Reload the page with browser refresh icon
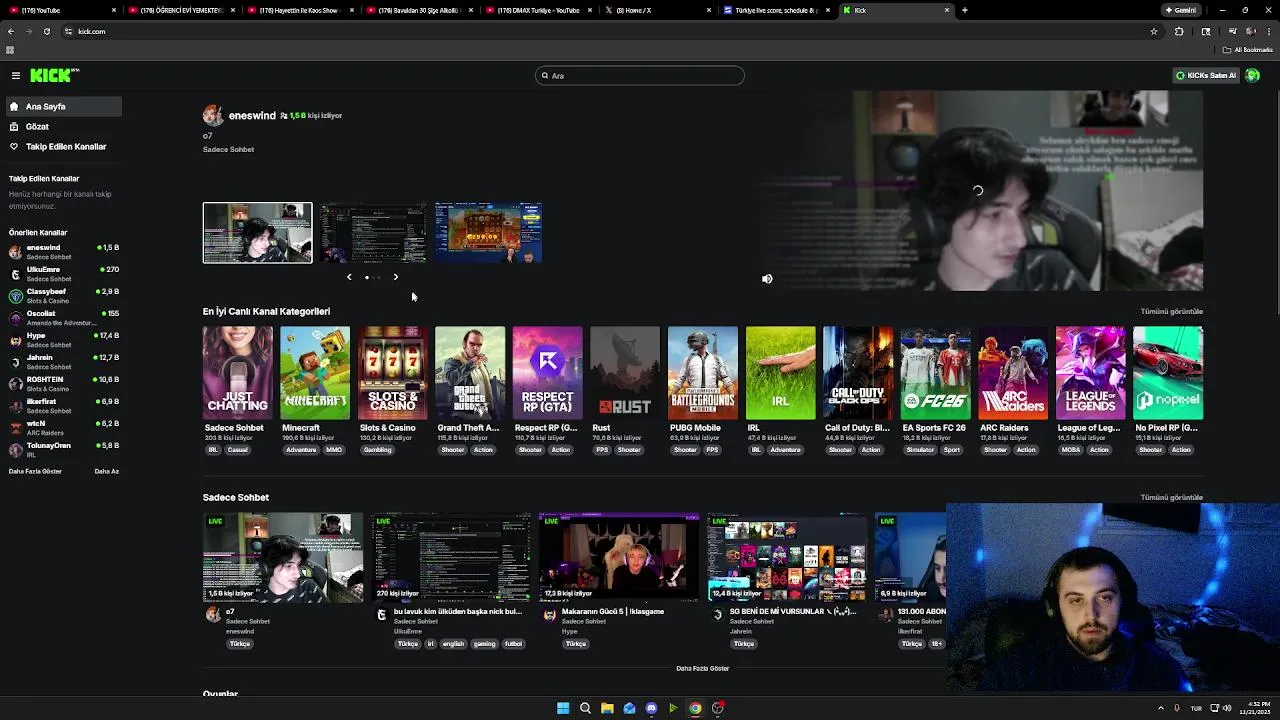The width and height of the screenshot is (1280, 720). coord(46,31)
